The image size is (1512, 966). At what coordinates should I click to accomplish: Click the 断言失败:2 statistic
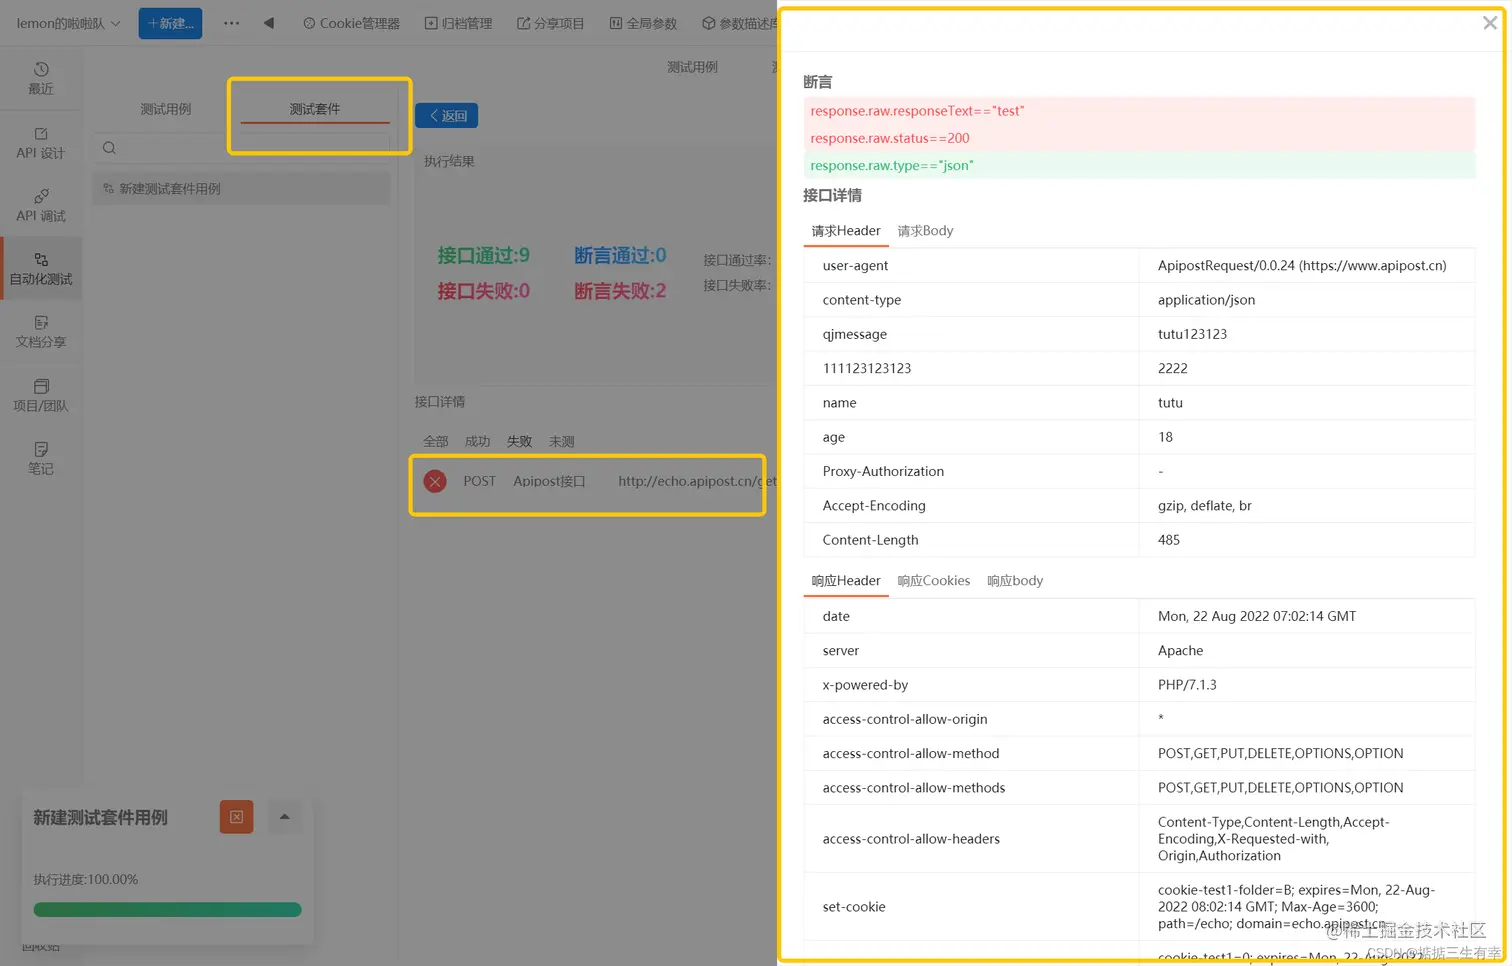[x=620, y=292]
